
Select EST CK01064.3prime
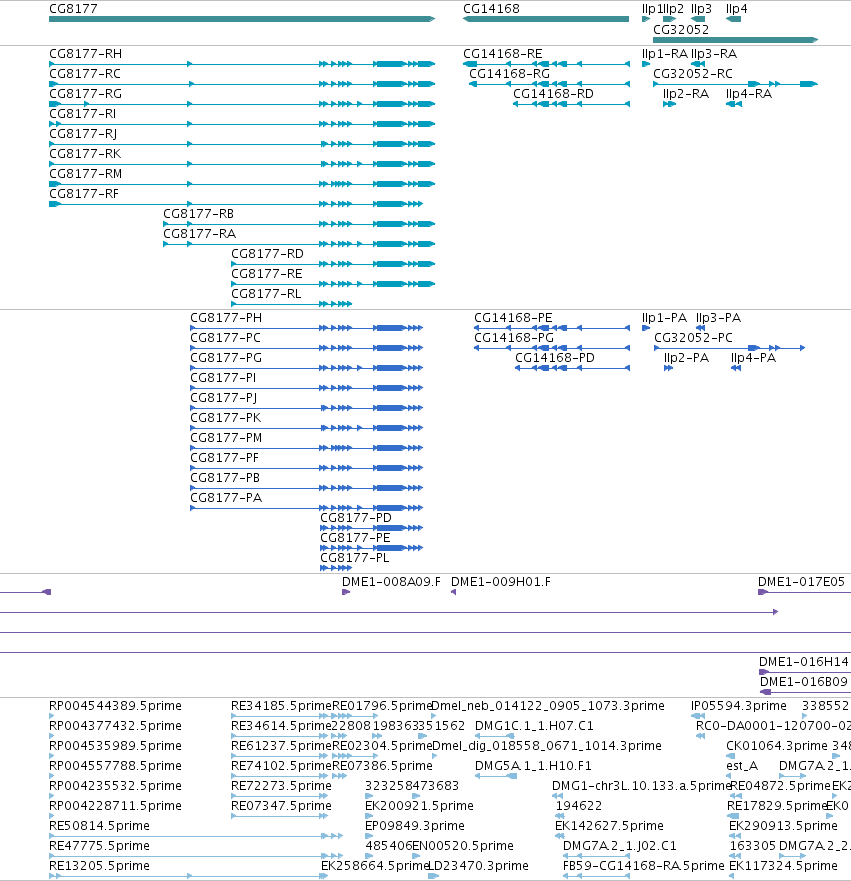(x=730, y=756)
